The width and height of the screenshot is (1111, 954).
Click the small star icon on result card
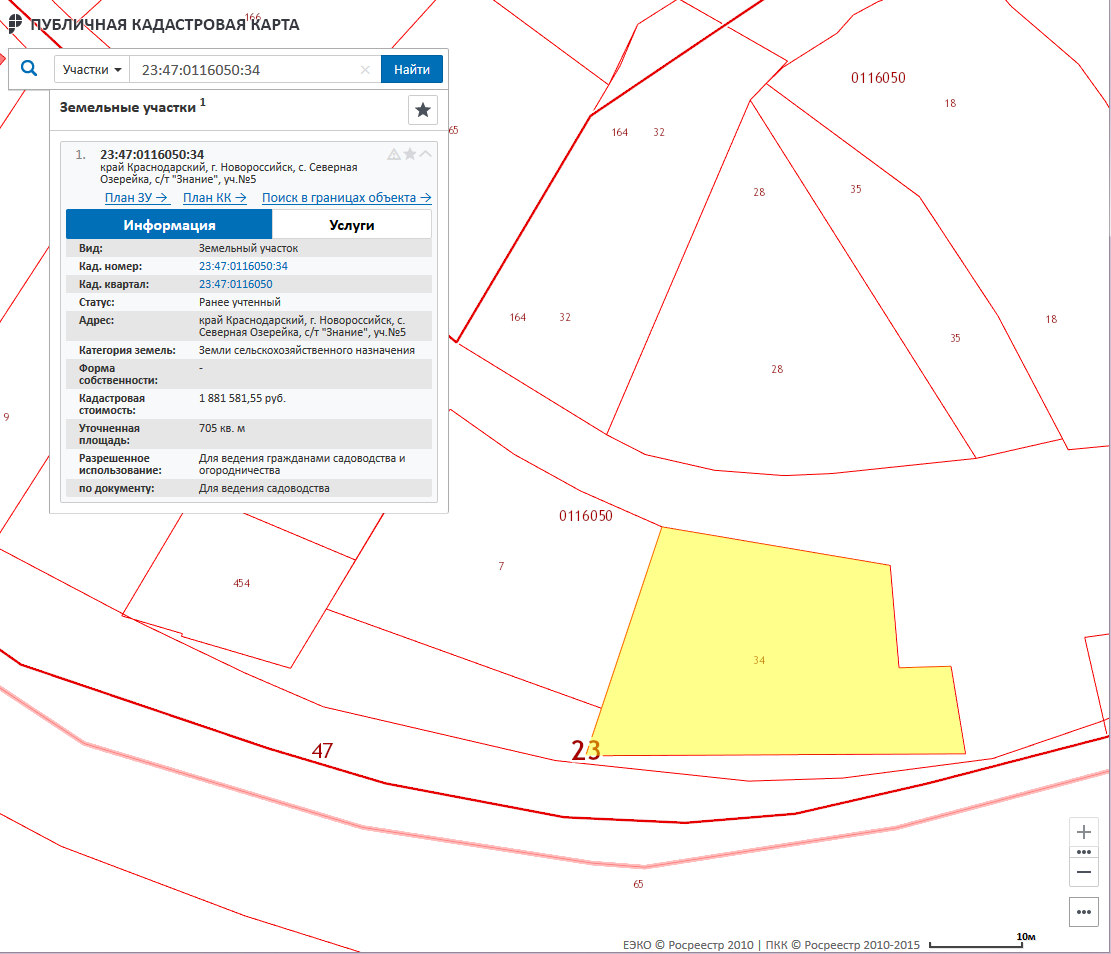pyautogui.click(x=410, y=154)
